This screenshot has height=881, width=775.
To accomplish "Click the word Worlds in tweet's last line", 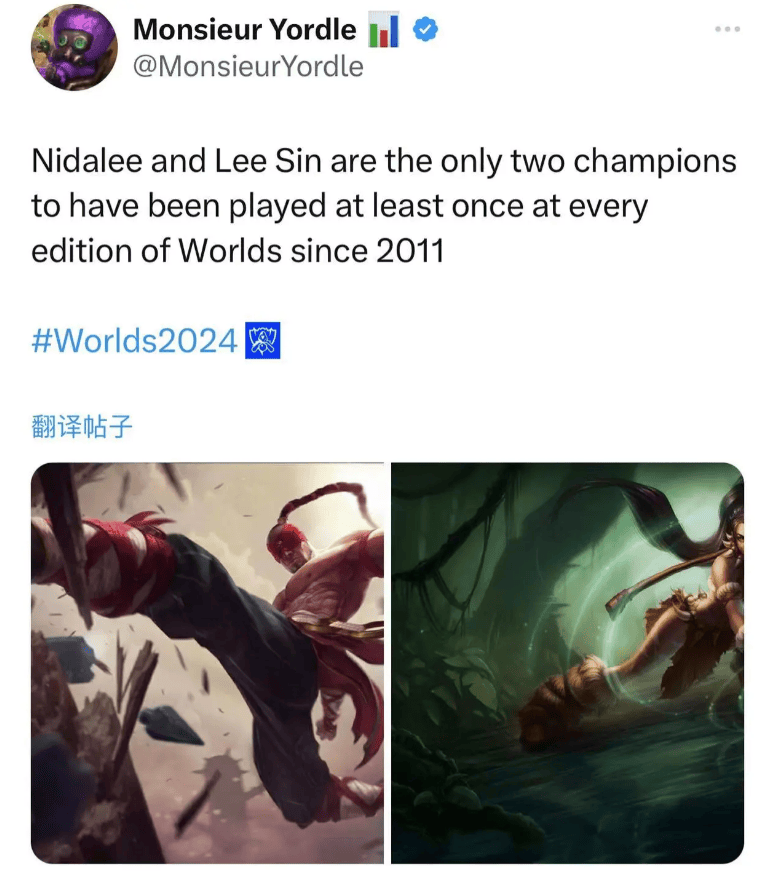I will tap(230, 251).
